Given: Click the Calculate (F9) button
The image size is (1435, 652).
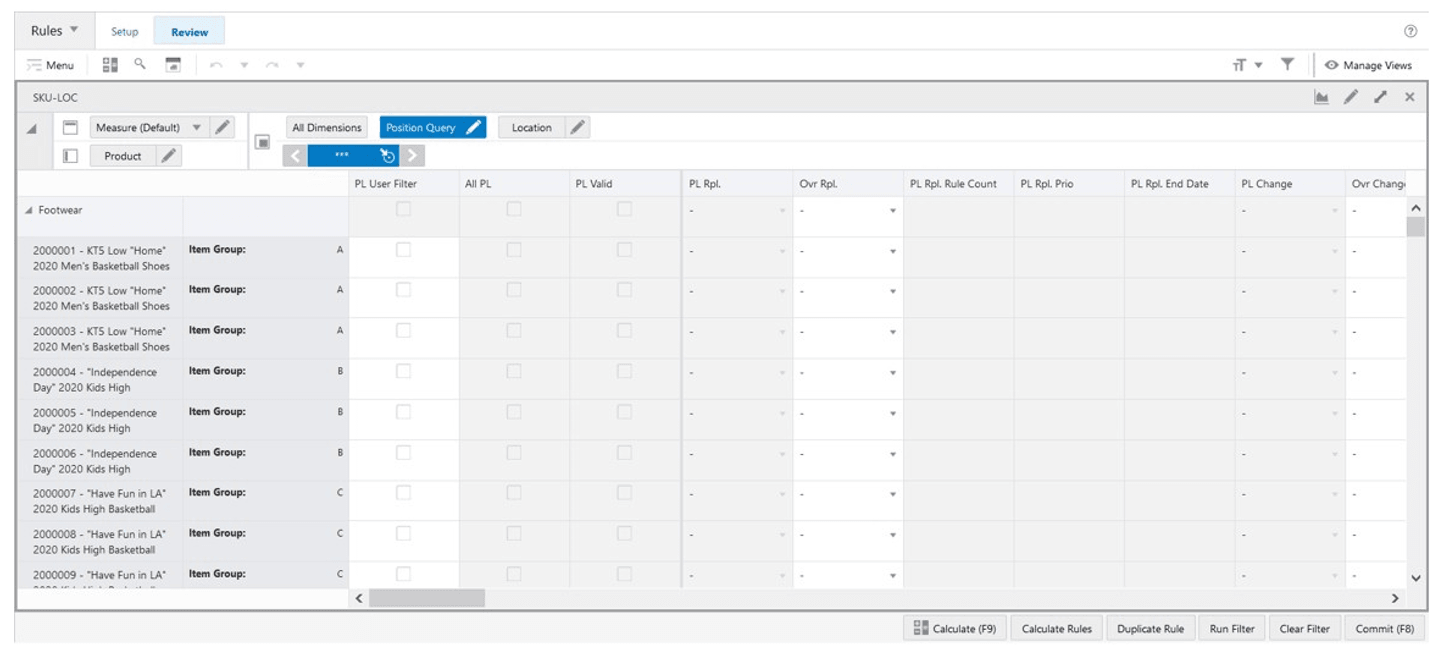Looking at the screenshot, I should [955, 629].
